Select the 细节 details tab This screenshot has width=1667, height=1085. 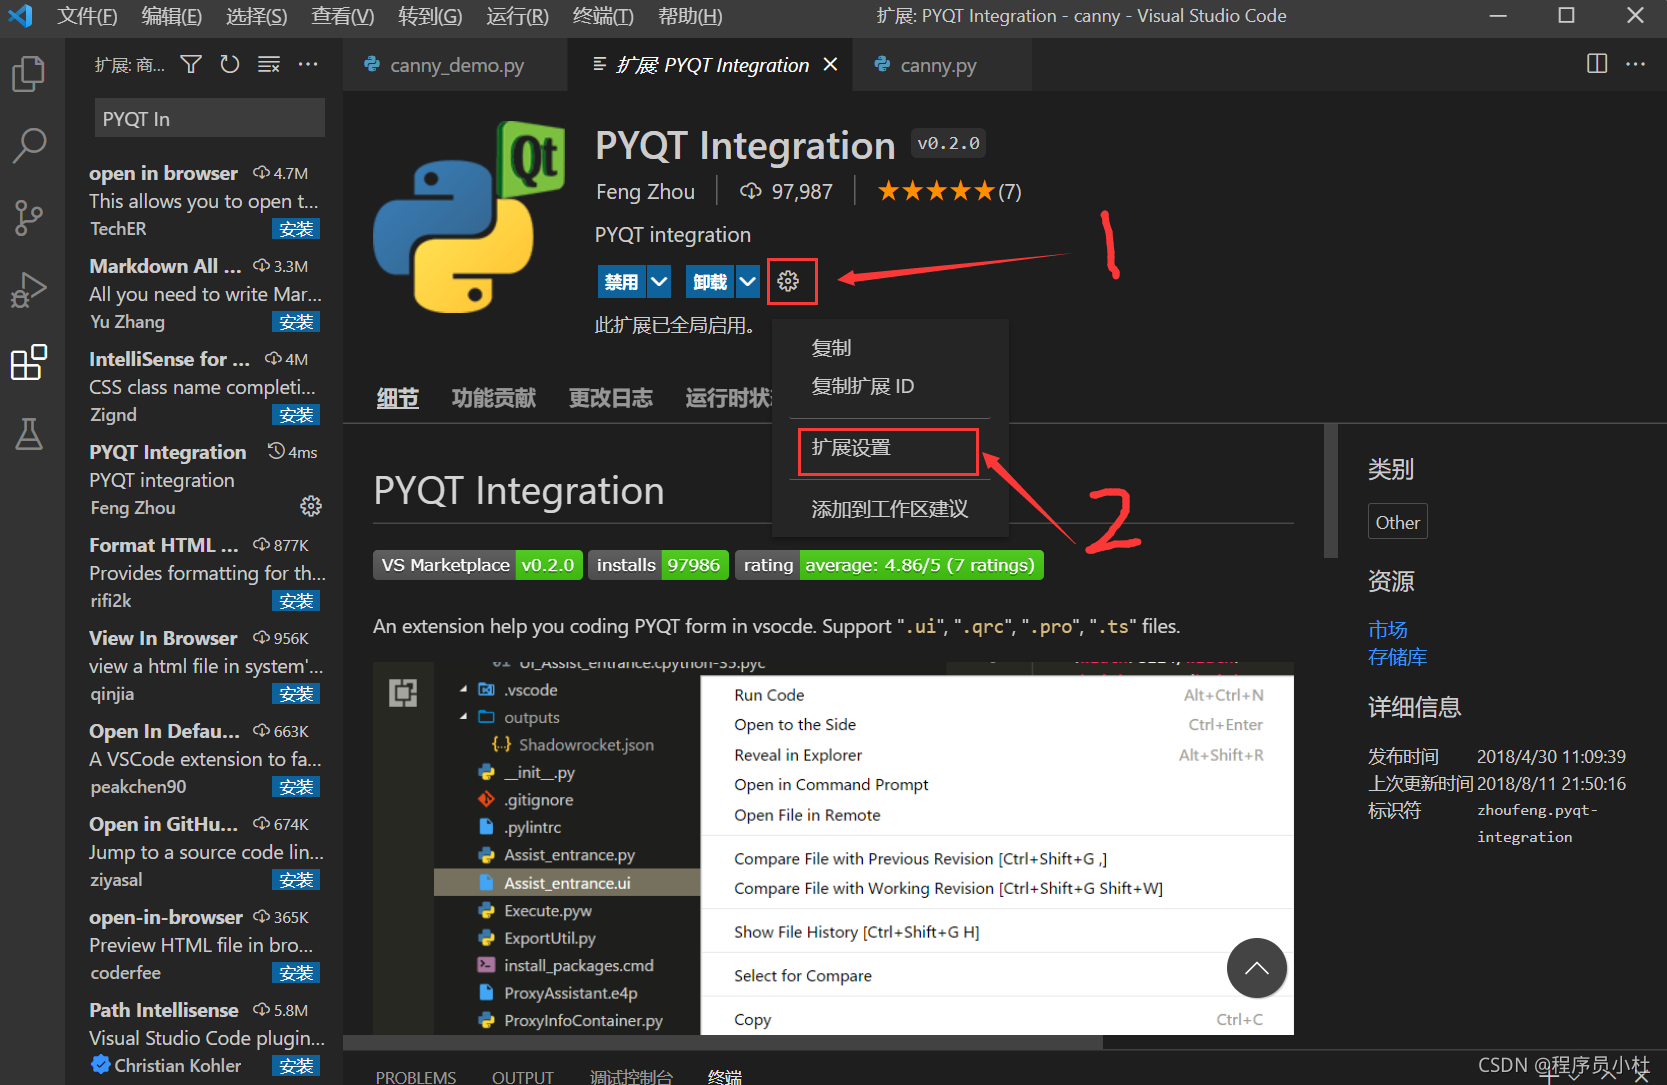point(398,398)
